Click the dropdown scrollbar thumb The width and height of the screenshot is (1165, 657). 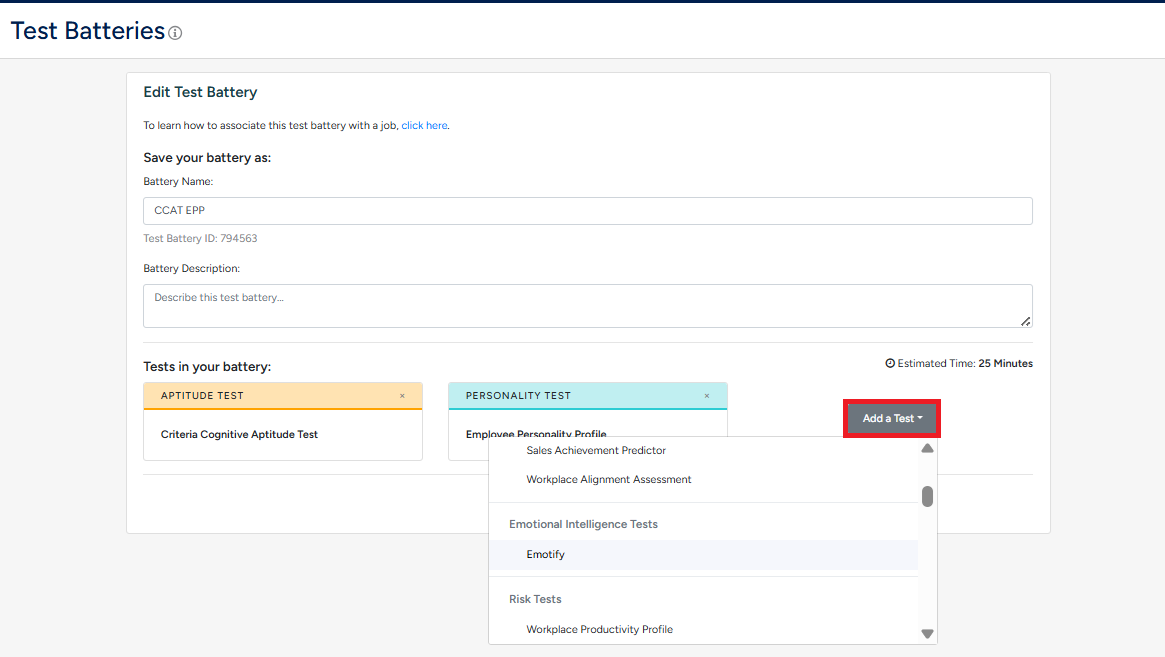click(927, 496)
